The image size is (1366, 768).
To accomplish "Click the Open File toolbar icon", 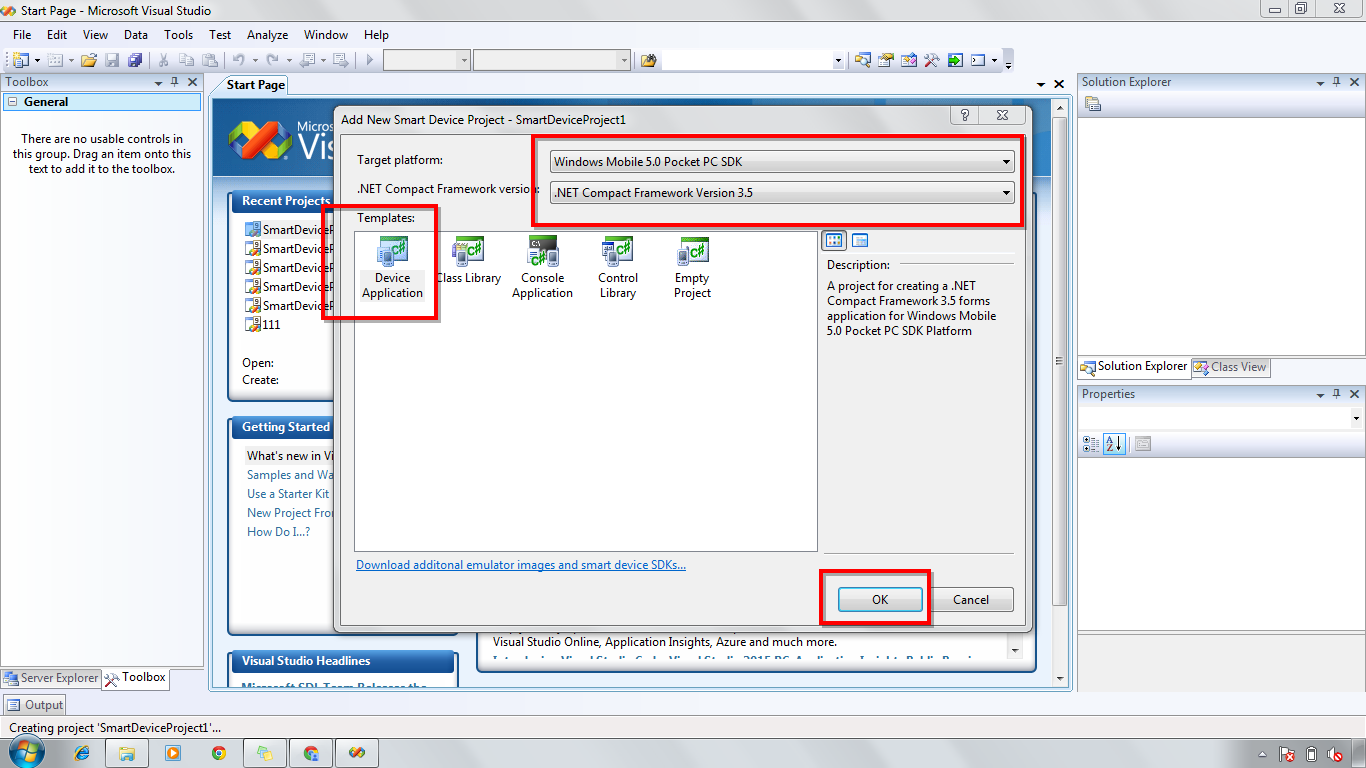I will pyautogui.click(x=90, y=60).
